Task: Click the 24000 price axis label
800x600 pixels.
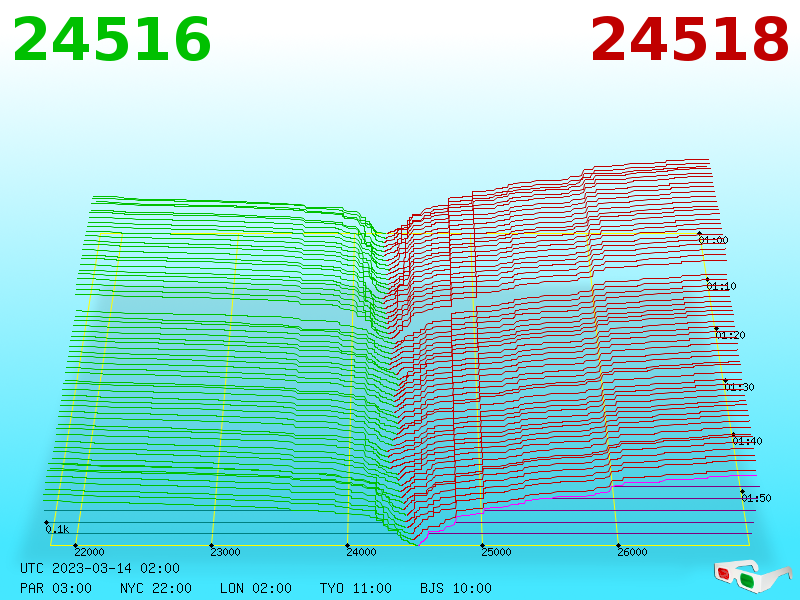Action: pyautogui.click(x=361, y=552)
